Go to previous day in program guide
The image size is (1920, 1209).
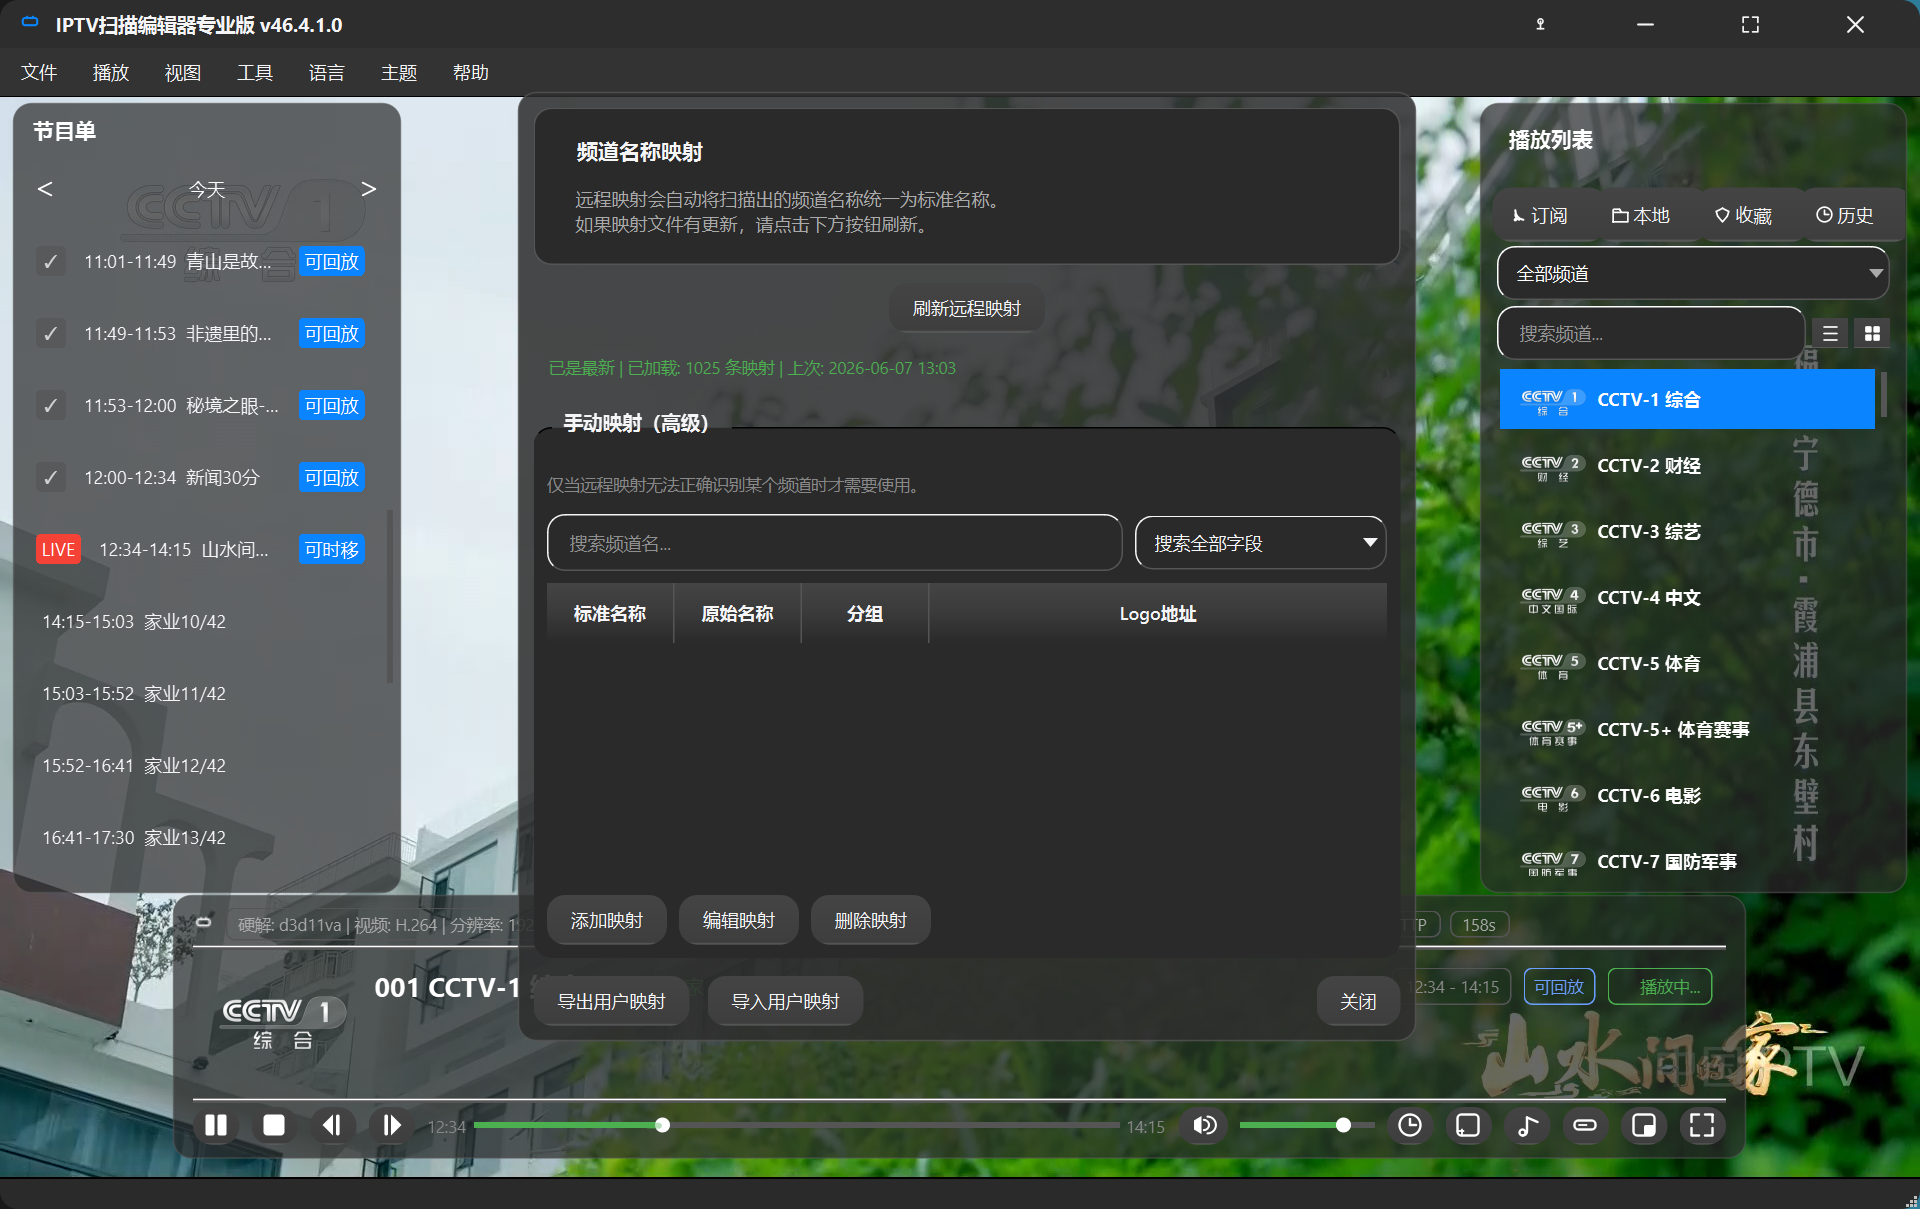[x=45, y=189]
